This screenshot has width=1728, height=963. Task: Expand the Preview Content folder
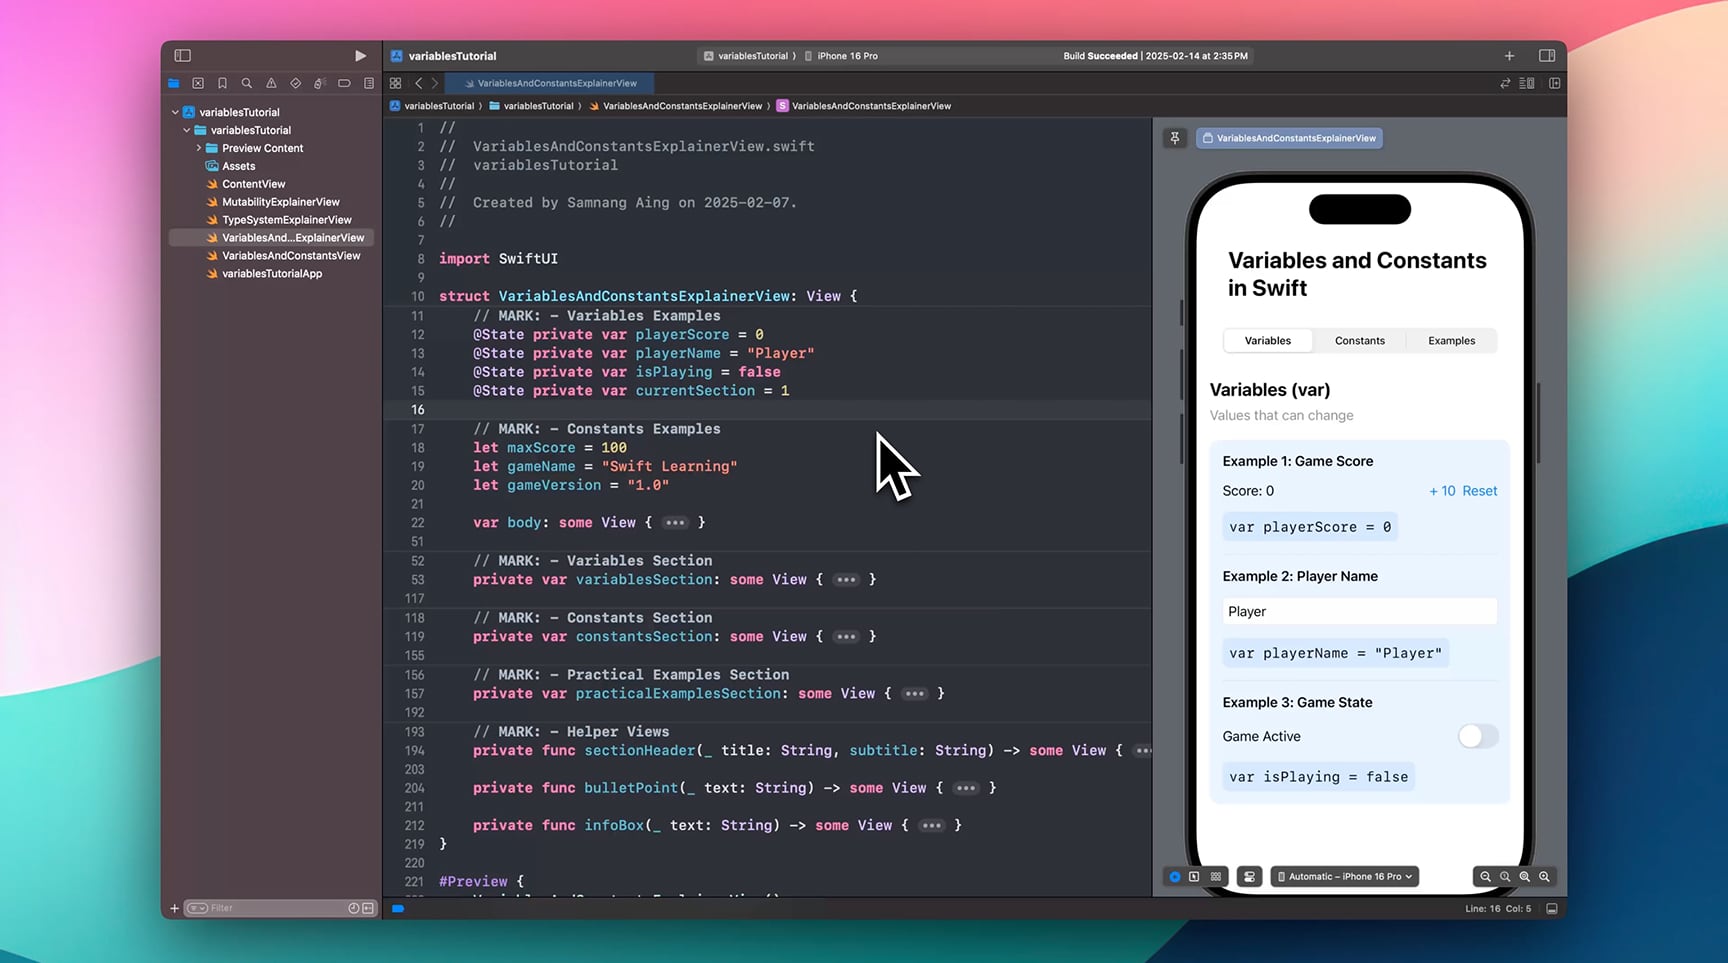pyautogui.click(x=199, y=148)
